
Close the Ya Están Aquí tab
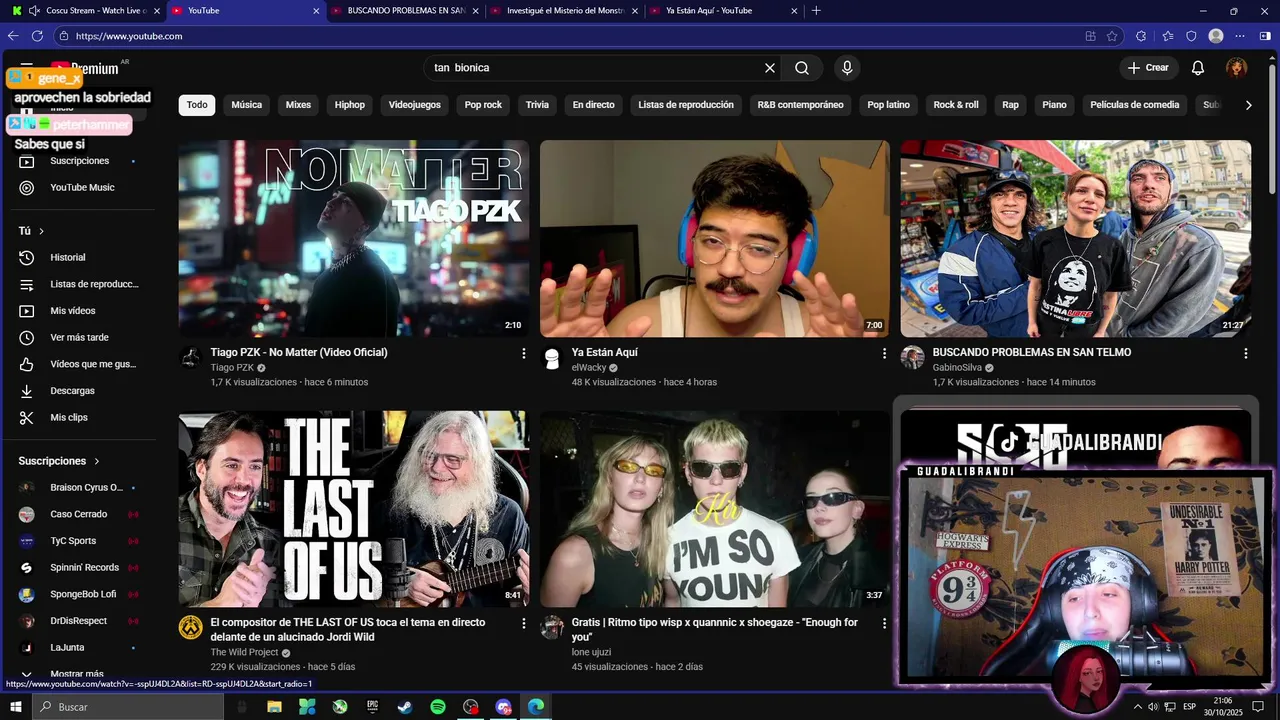(795, 11)
